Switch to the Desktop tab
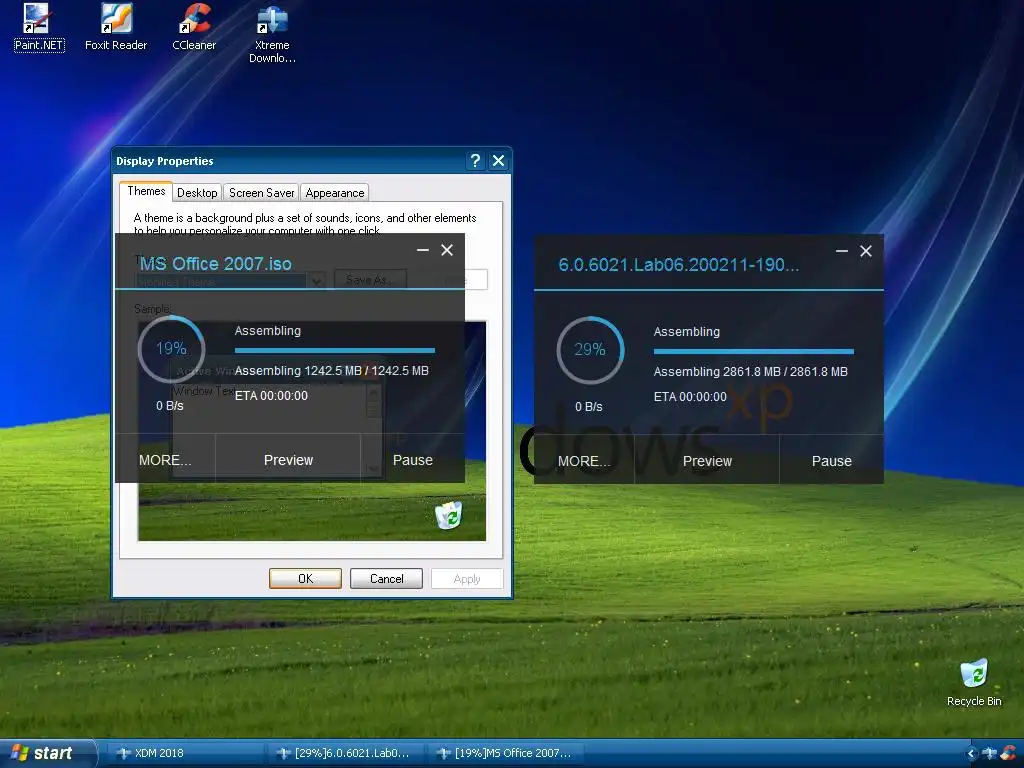 point(197,193)
